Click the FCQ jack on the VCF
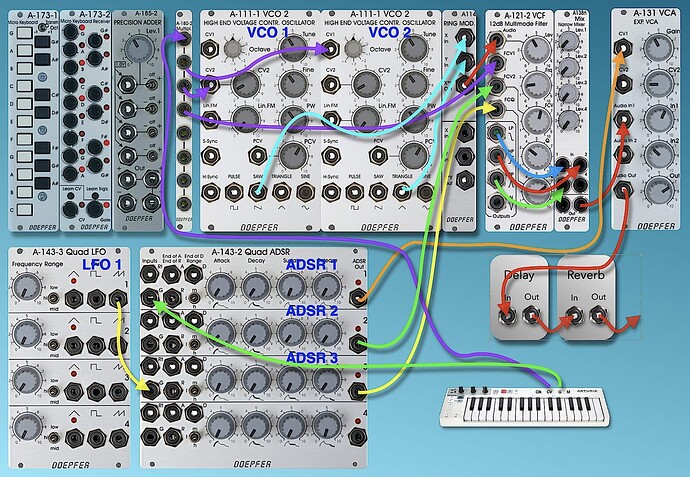The width and height of the screenshot is (690, 477). [x=496, y=109]
